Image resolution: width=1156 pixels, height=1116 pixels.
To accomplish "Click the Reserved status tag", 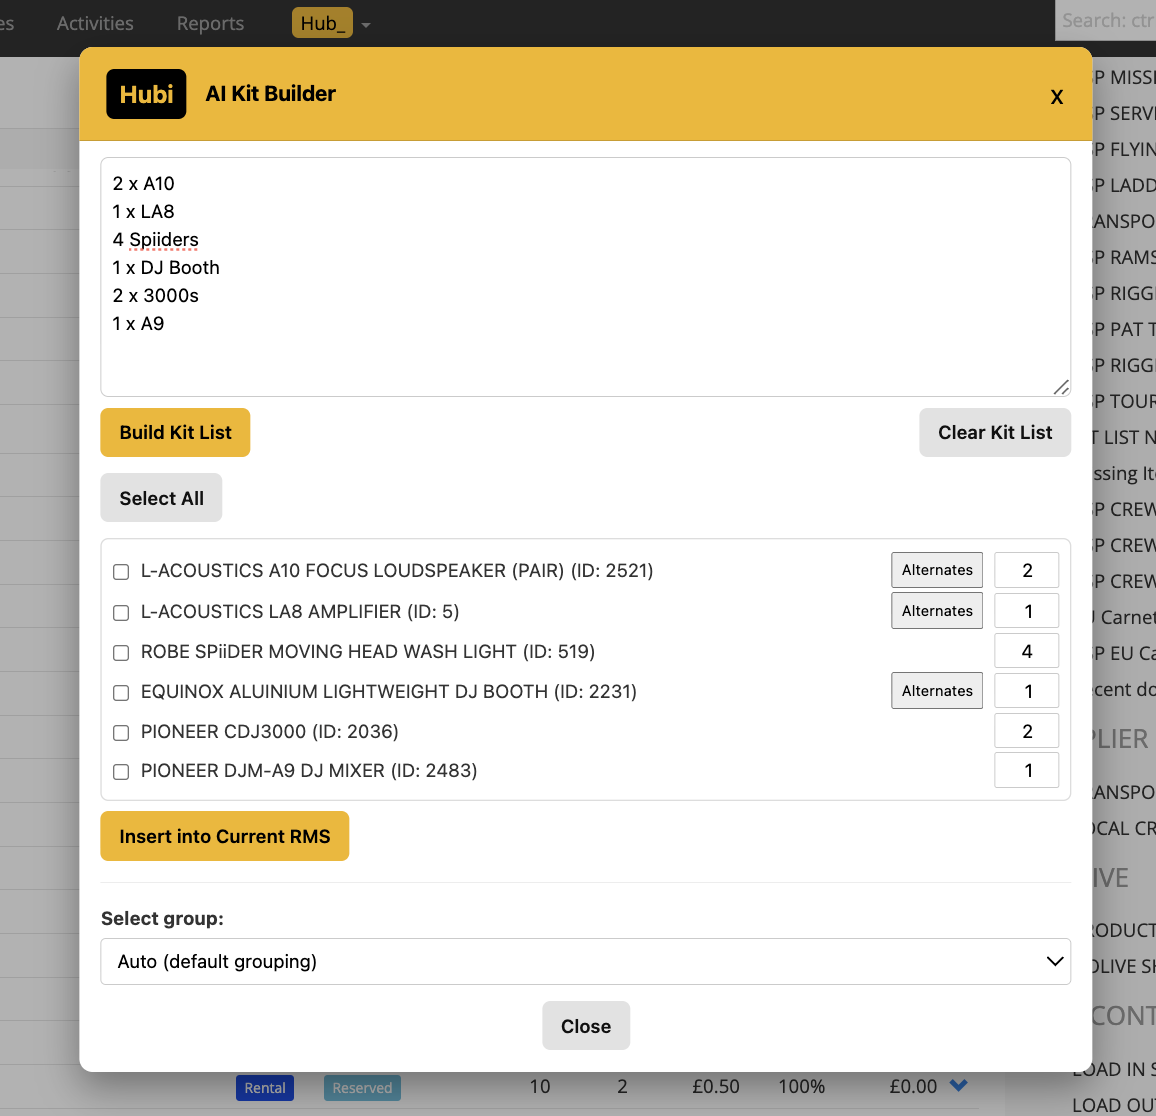I will [362, 1088].
